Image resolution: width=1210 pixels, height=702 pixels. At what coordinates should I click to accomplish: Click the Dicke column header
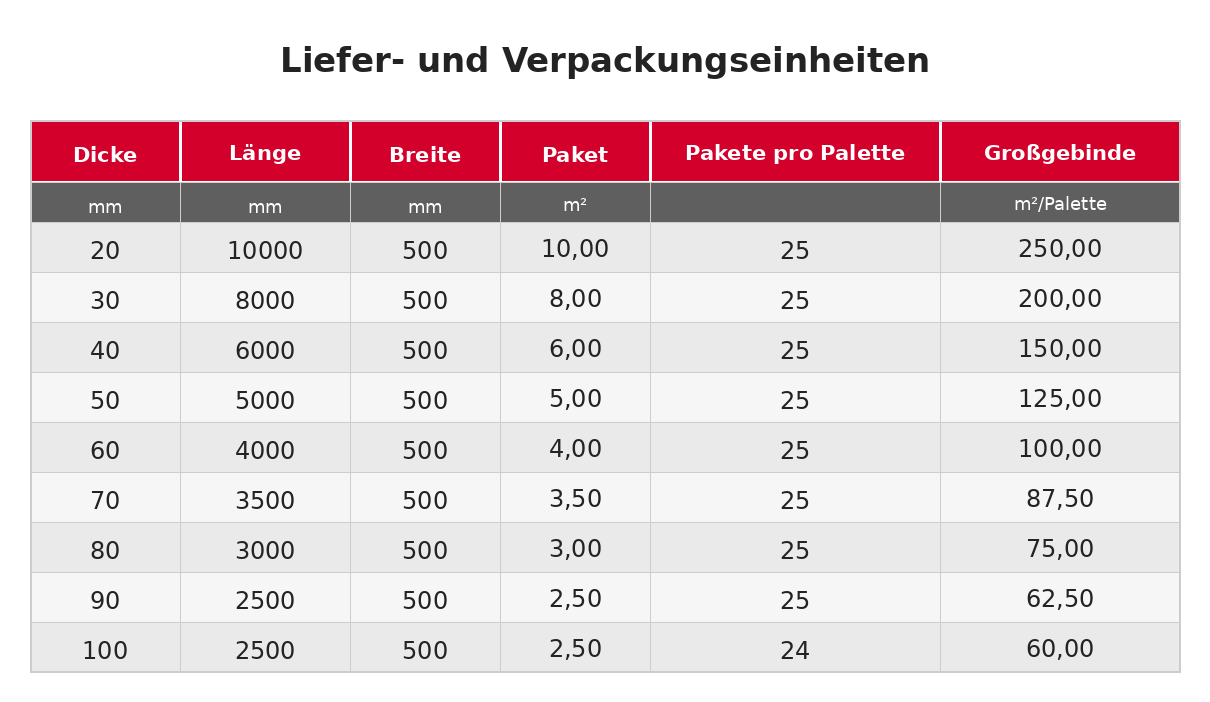[105, 155]
